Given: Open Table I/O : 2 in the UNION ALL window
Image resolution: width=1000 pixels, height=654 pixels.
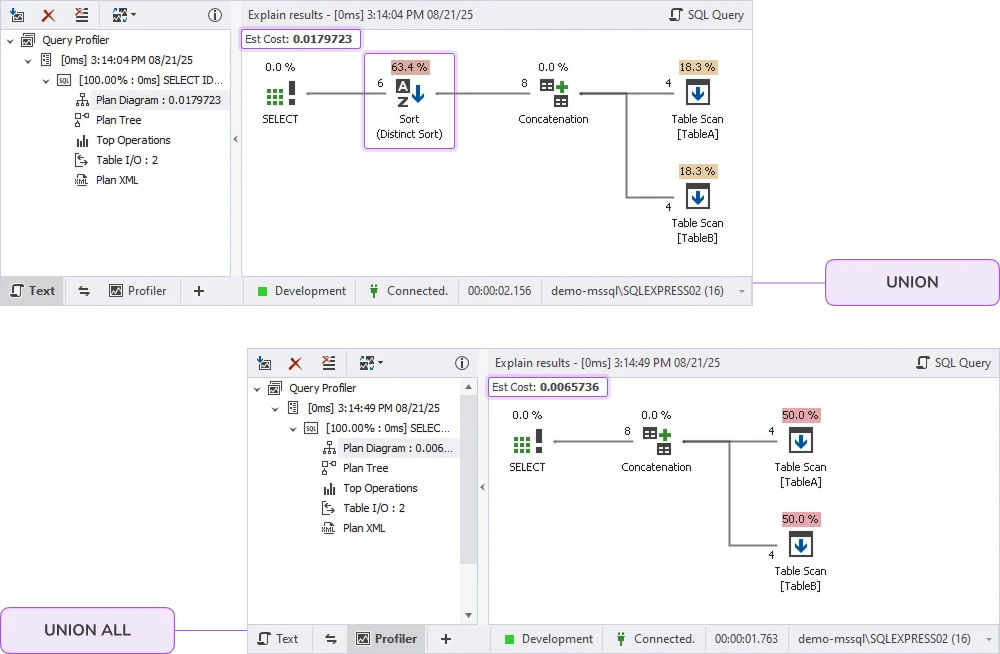Looking at the screenshot, I should (364, 509).
